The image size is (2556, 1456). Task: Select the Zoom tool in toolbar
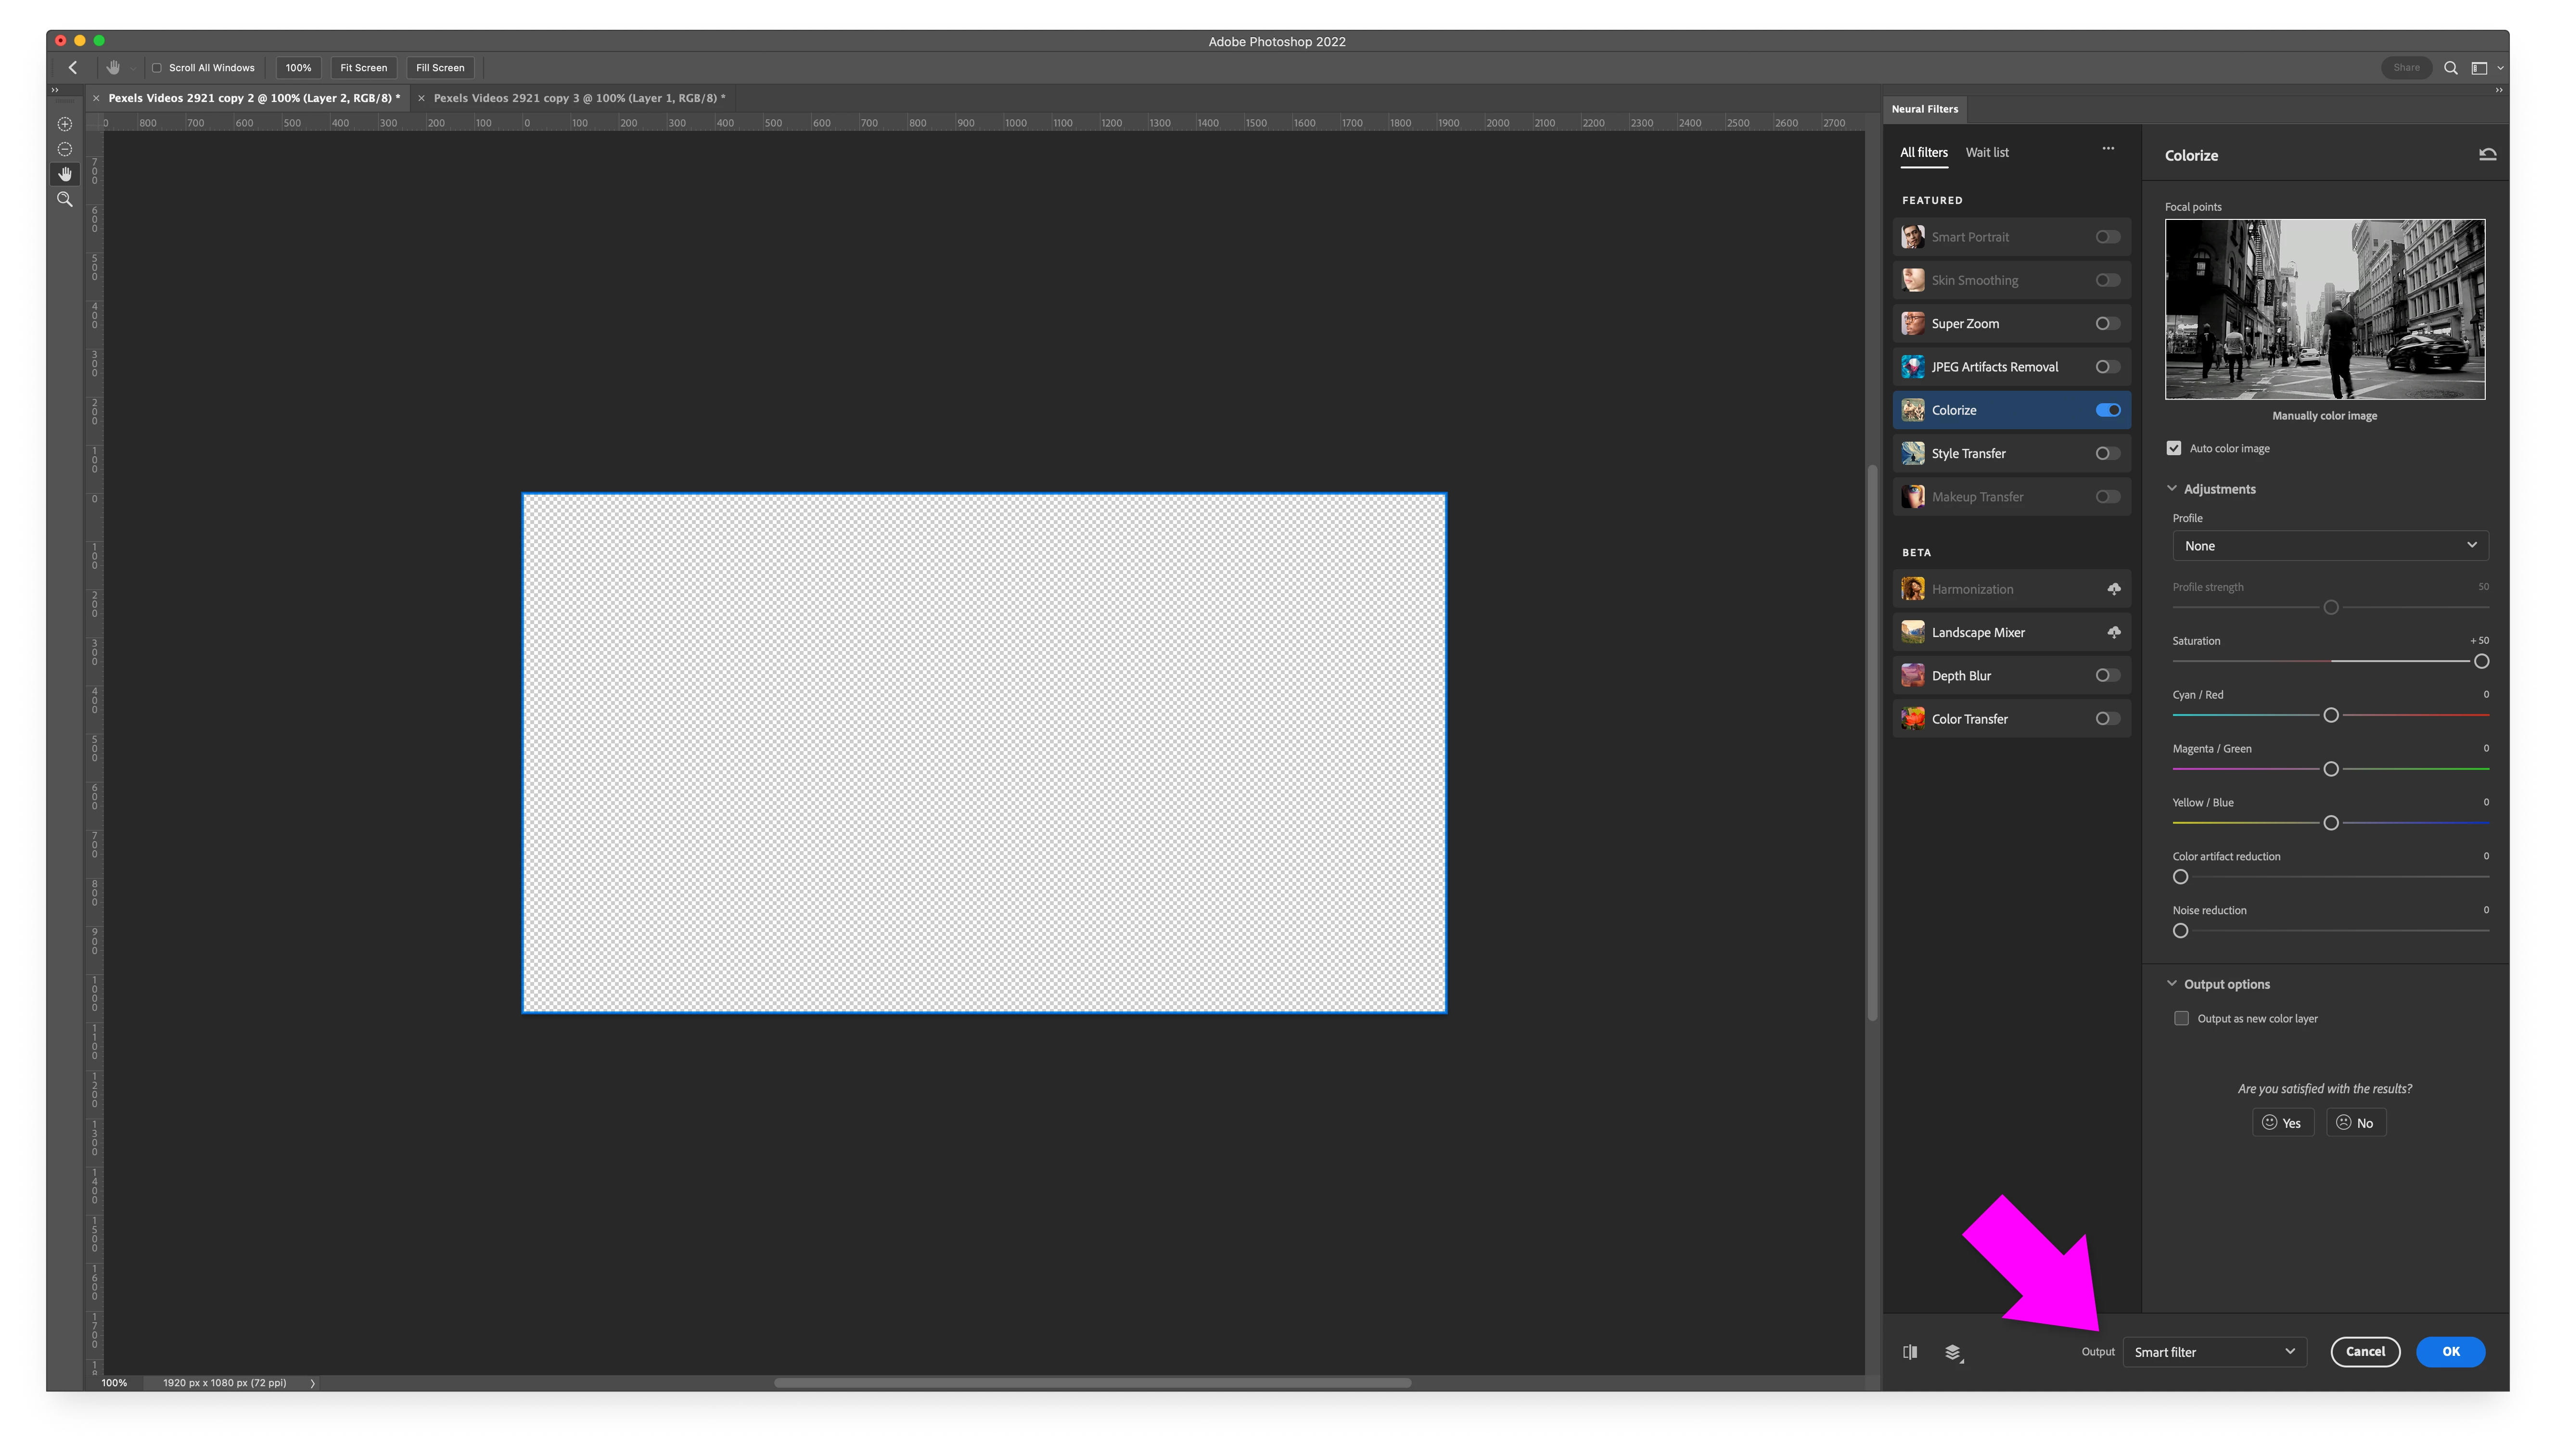[65, 199]
